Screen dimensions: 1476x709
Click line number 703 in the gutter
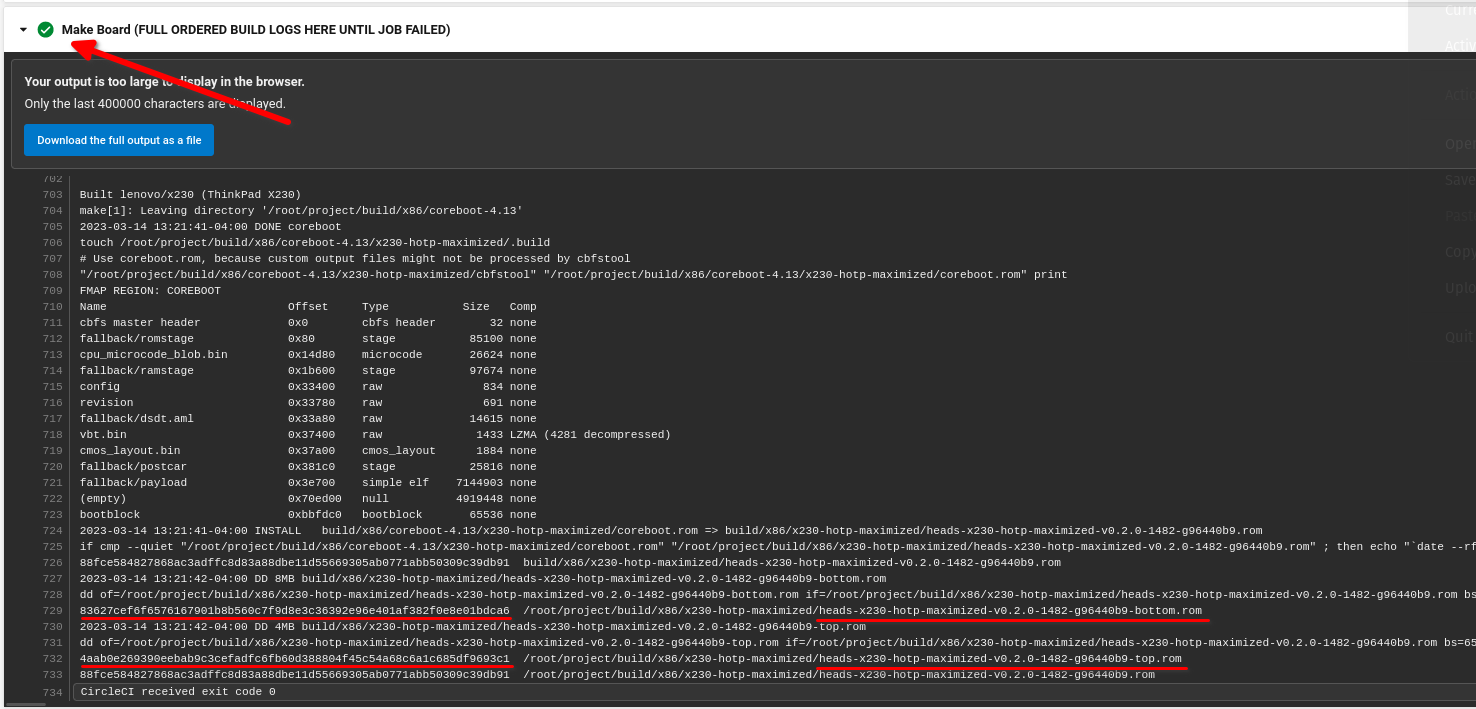point(53,195)
